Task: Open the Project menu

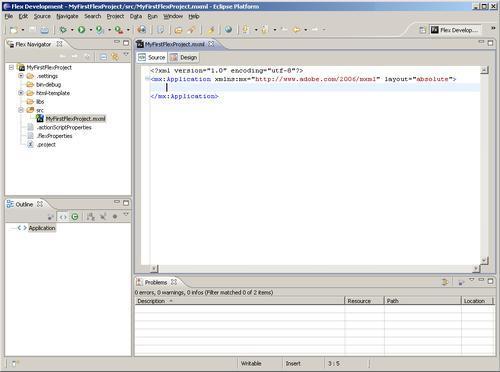Action: click(115, 16)
